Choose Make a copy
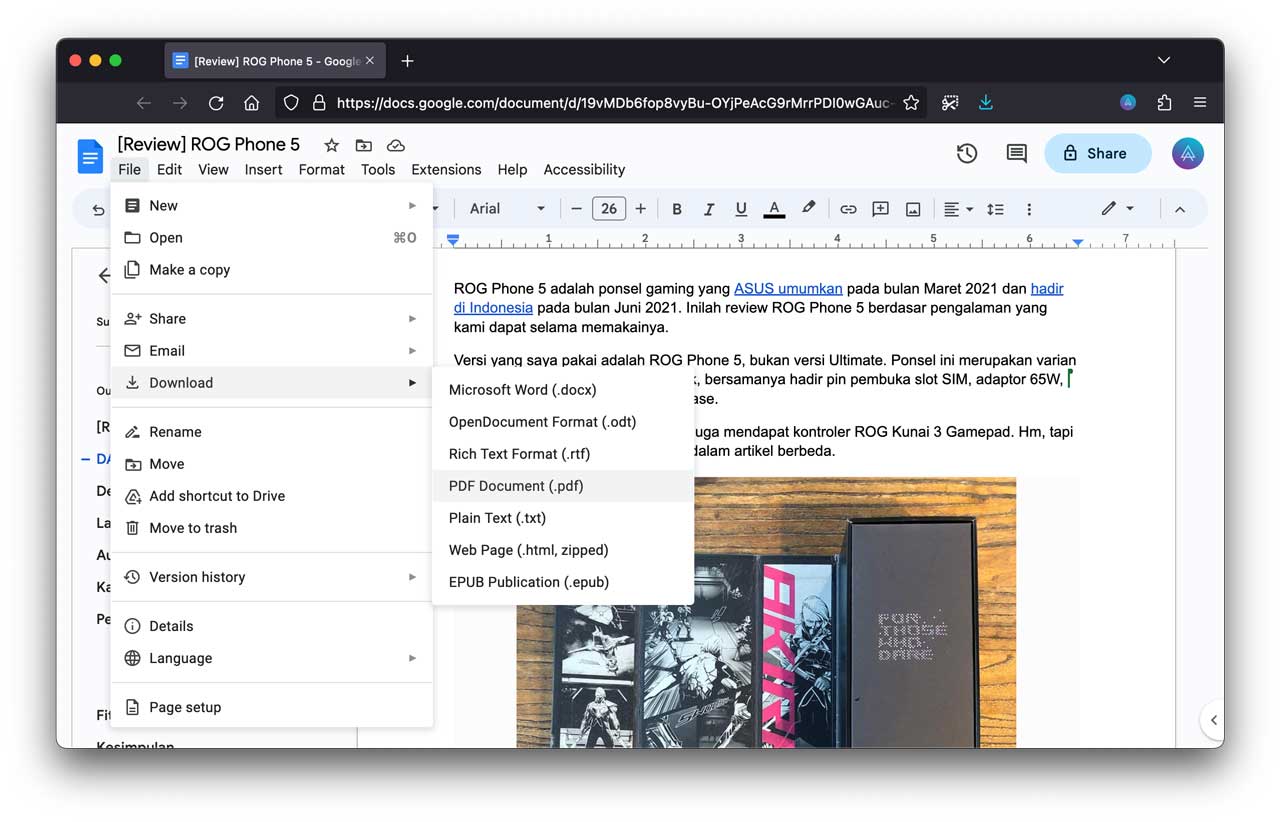1280x822 pixels. (x=272, y=270)
